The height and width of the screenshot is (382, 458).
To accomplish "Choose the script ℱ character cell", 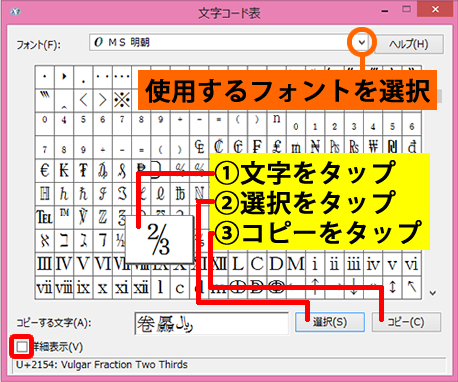I will coord(103,194).
